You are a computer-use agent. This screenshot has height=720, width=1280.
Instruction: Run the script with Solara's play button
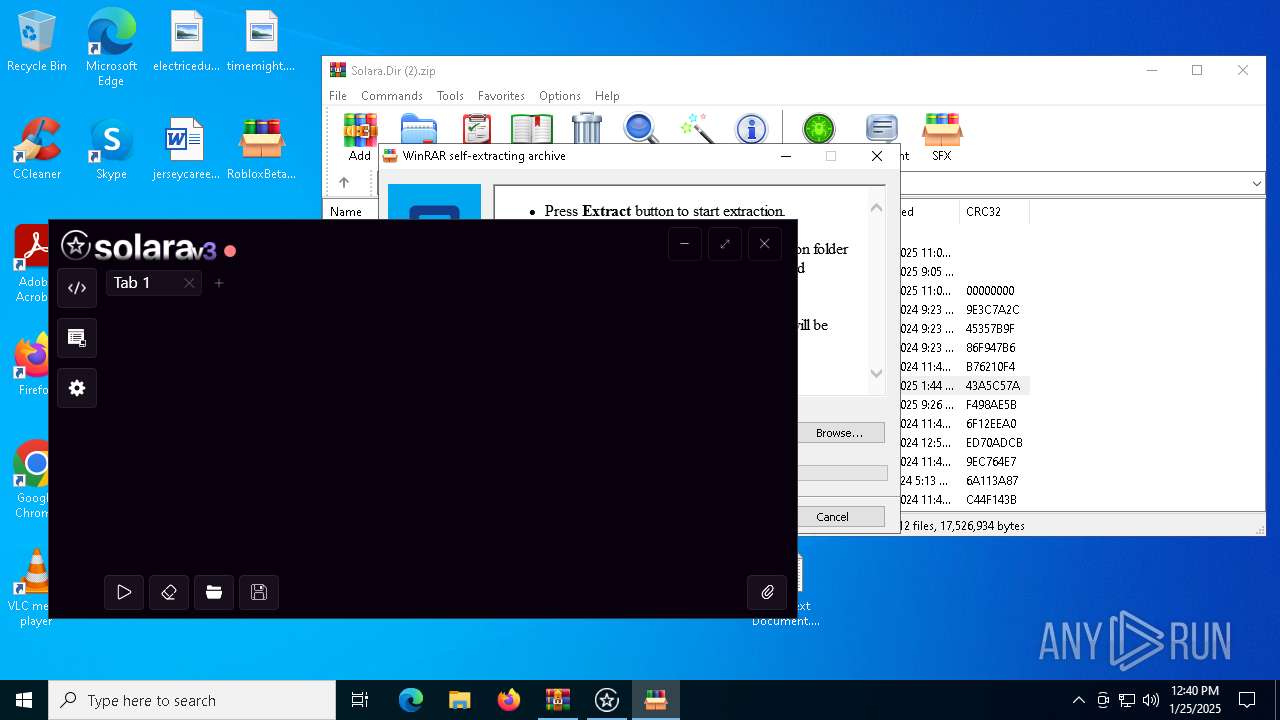point(124,592)
